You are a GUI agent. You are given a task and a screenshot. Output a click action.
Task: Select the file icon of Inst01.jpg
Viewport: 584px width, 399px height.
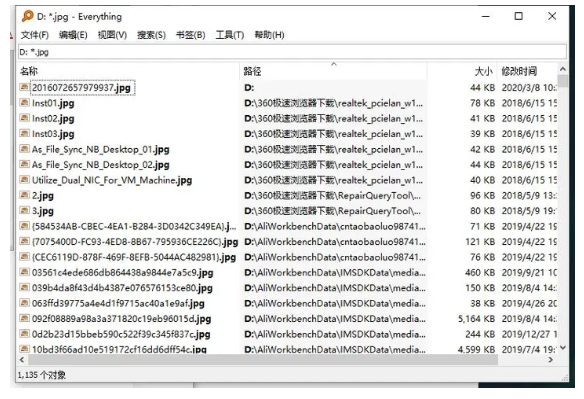click(x=25, y=102)
